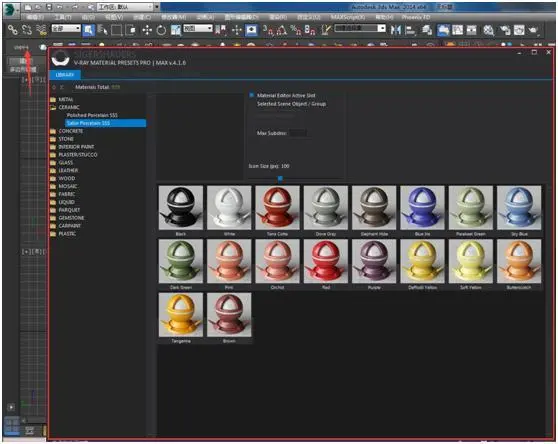Open the Render Setup icon

click(x=505, y=30)
